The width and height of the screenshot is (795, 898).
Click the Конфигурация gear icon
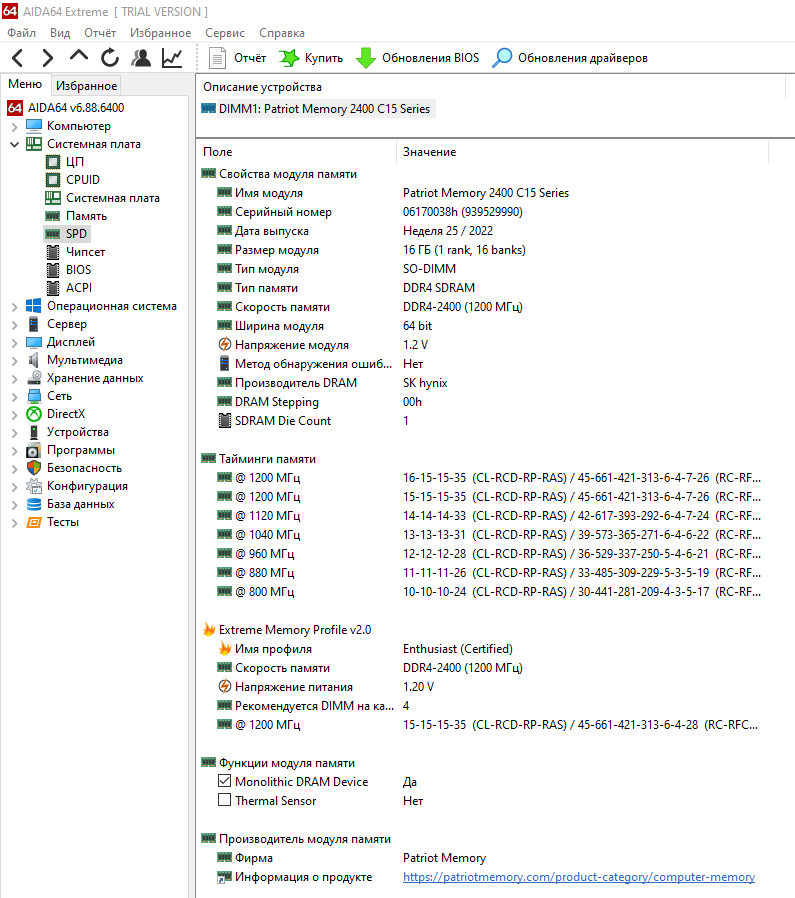[34, 486]
